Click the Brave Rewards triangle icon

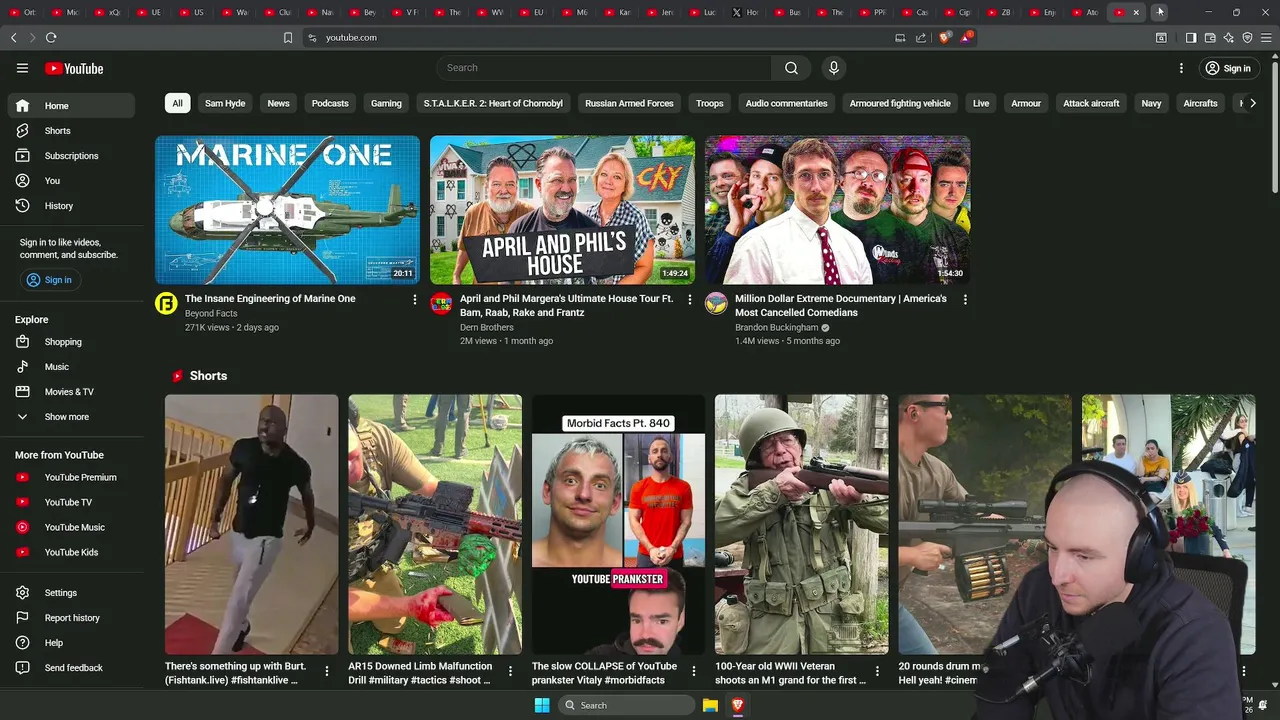[x=966, y=37]
